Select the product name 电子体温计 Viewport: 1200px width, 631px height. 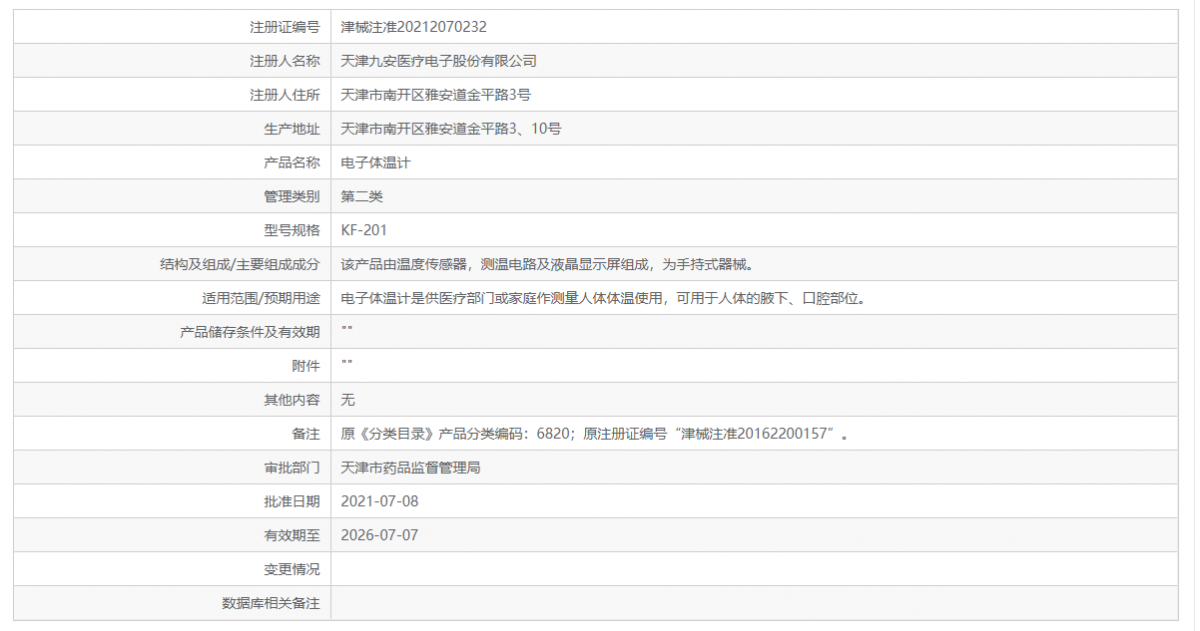377,162
